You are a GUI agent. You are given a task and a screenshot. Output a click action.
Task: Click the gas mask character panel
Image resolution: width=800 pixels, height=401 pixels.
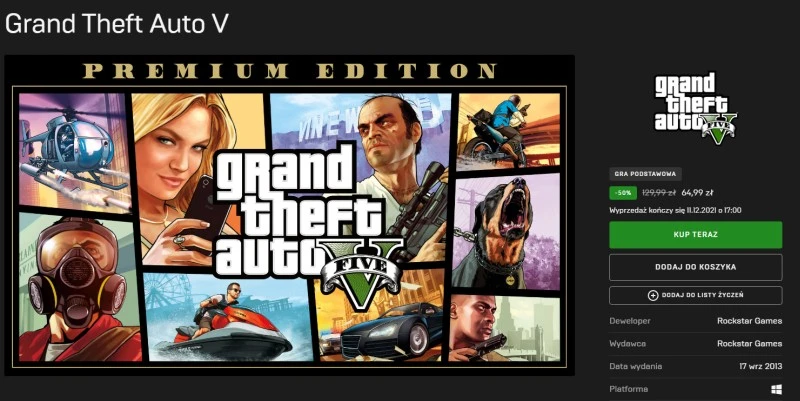click(x=79, y=287)
